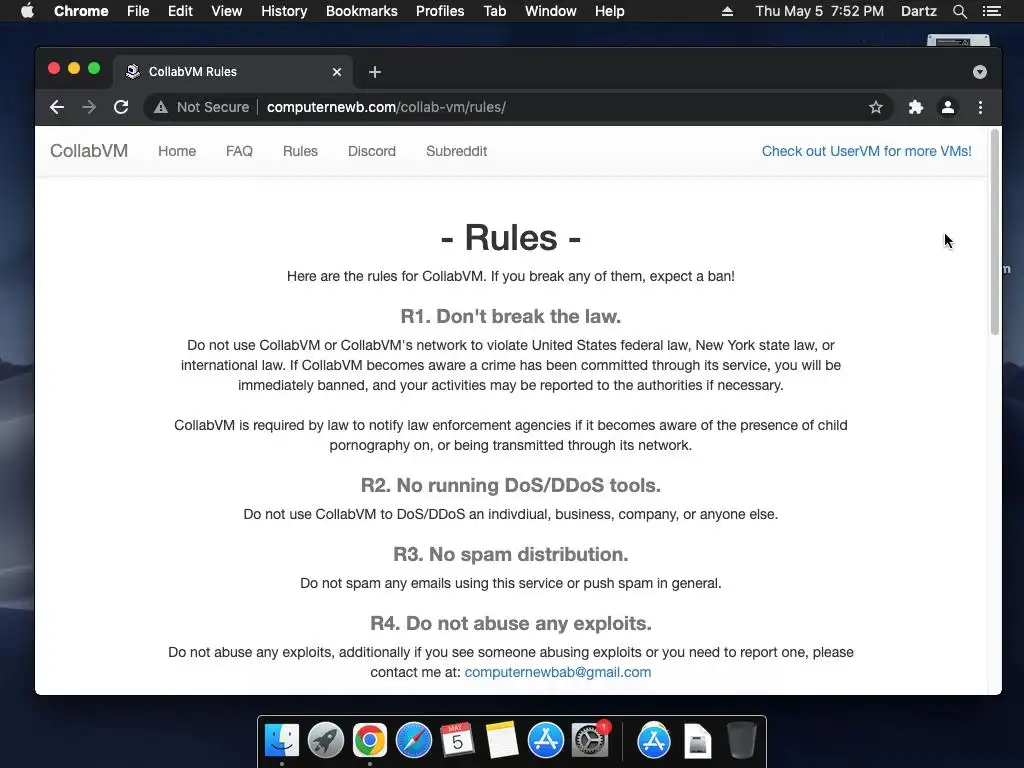Click heading 'R1. Don't break the law.'
1024x768 pixels.
[x=511, y=316]
